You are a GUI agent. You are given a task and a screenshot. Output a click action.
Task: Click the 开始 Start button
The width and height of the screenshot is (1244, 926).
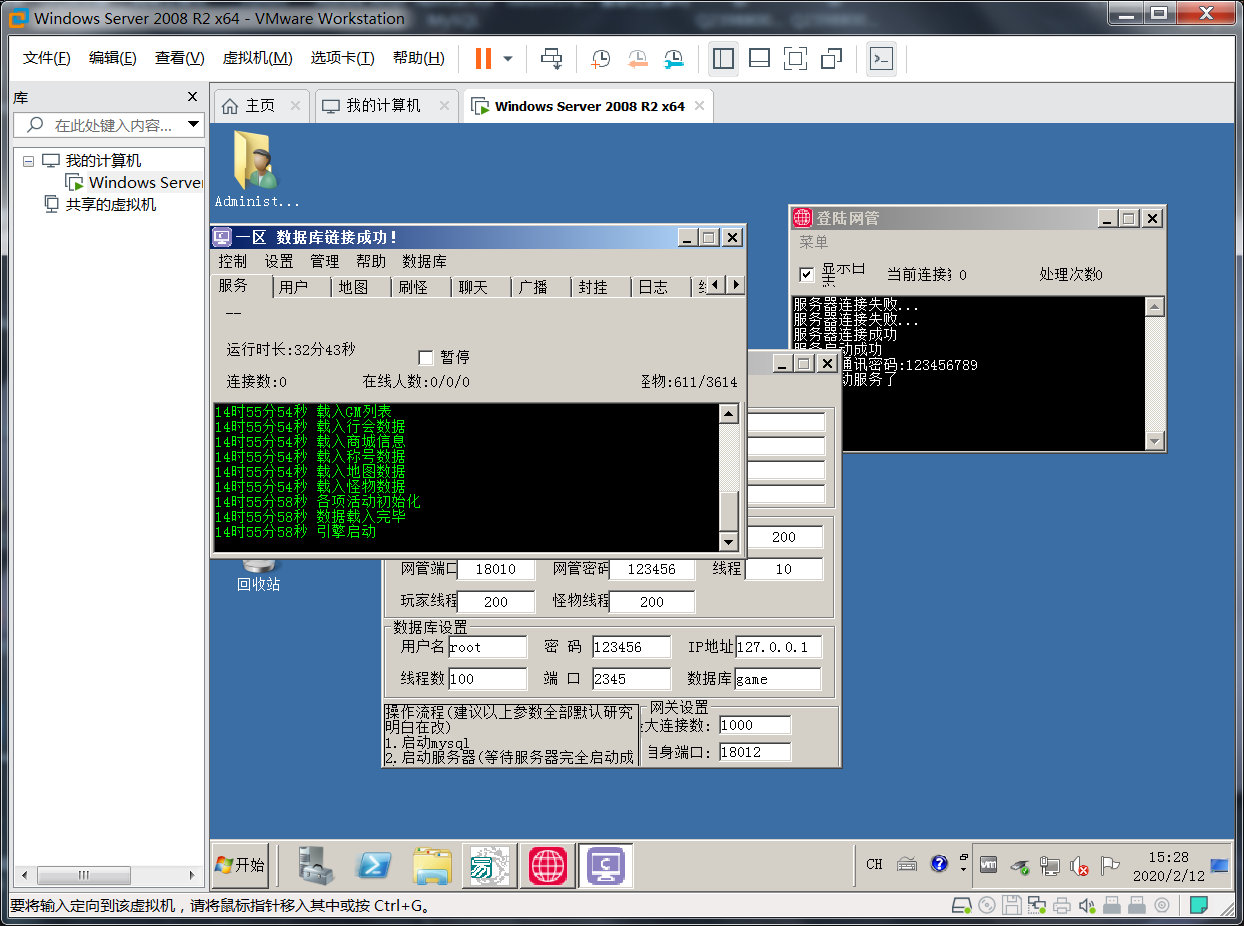240,865
